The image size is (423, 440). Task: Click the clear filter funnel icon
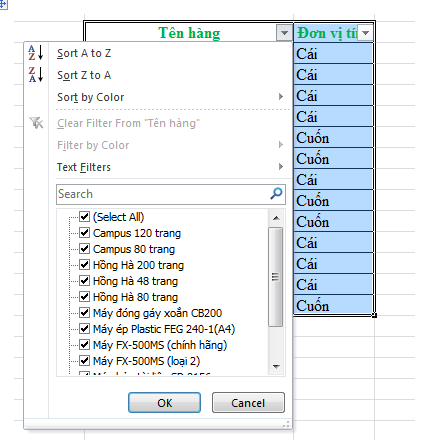(36, 123)
